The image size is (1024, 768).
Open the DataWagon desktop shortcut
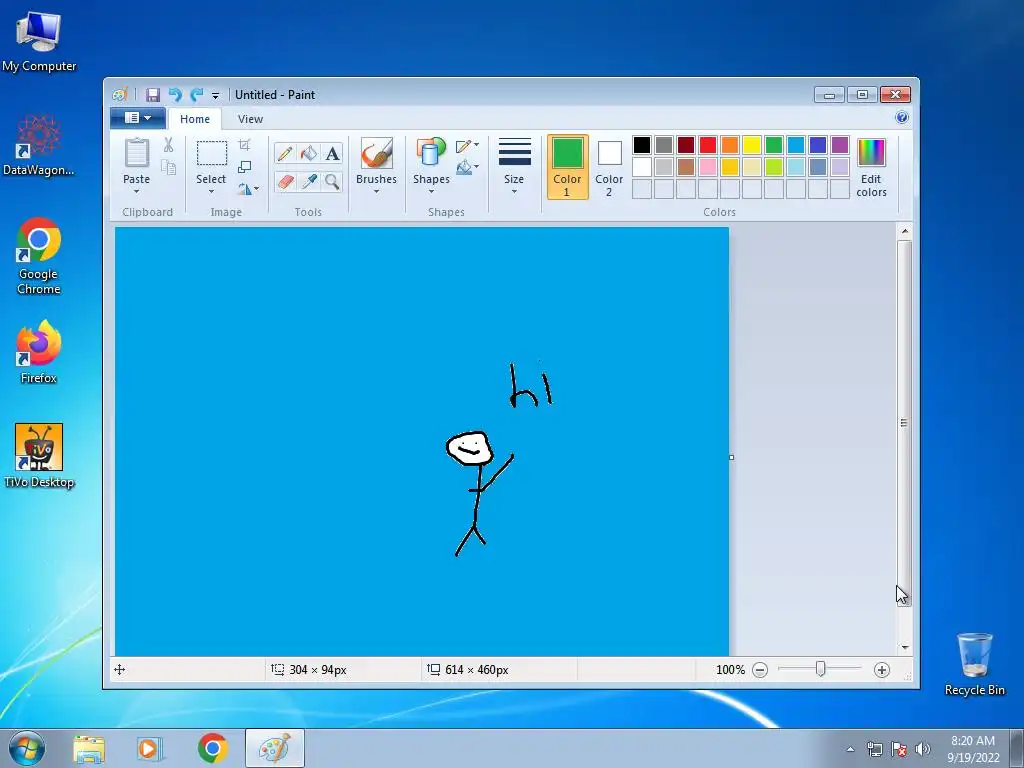pyautogui.click(x=39, y=145)
